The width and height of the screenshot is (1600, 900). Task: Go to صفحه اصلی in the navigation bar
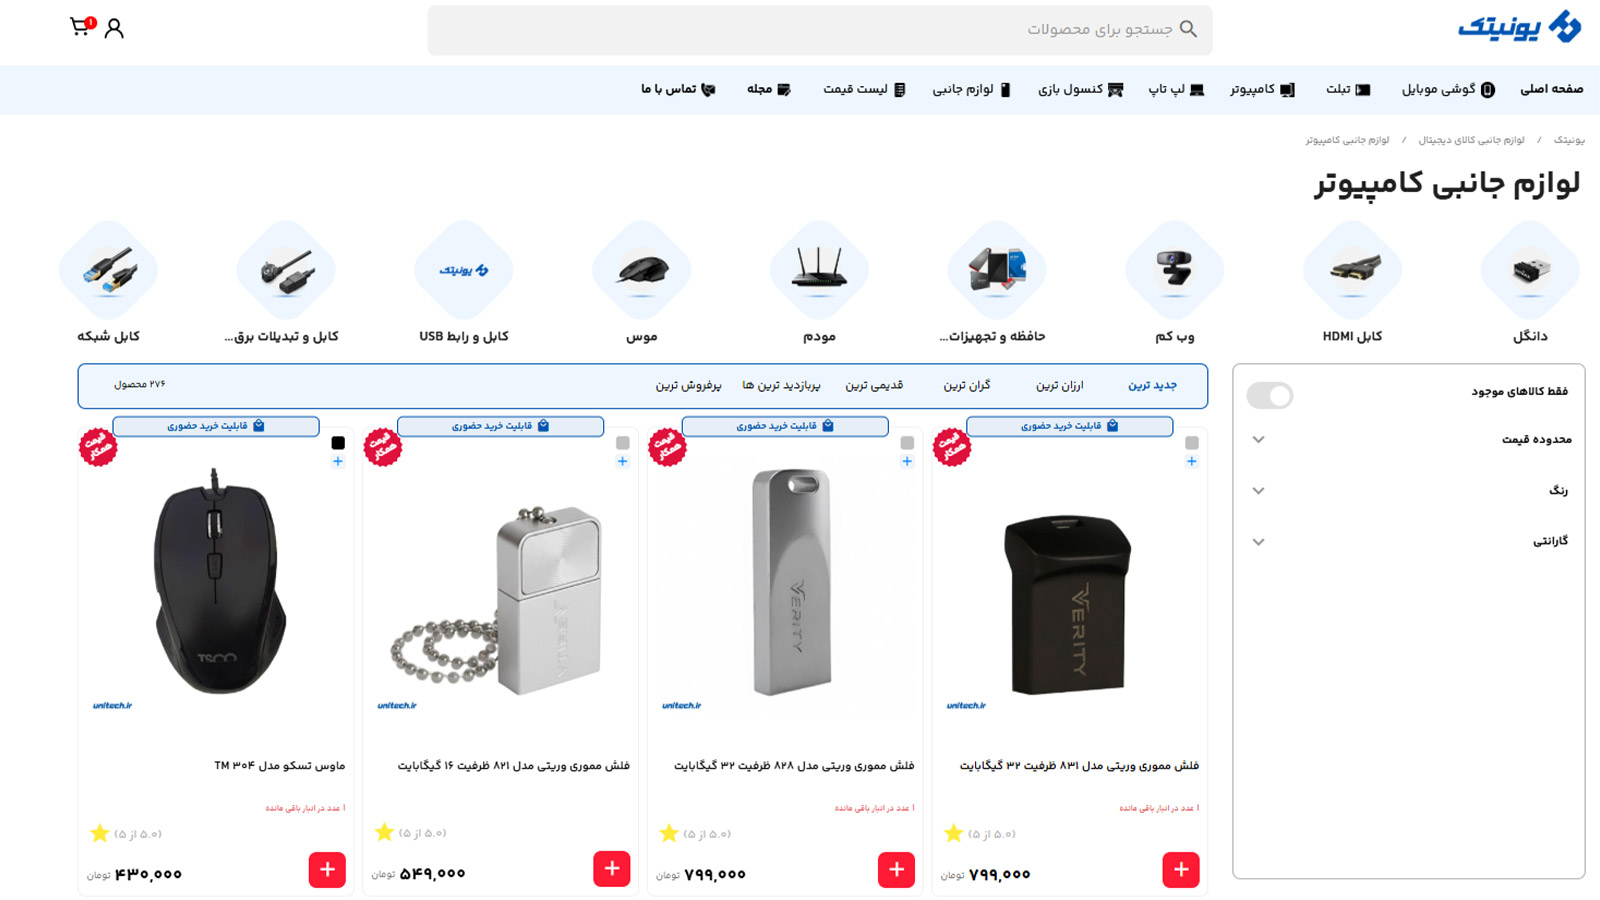pyautogui.click(x=1552, y=89)
